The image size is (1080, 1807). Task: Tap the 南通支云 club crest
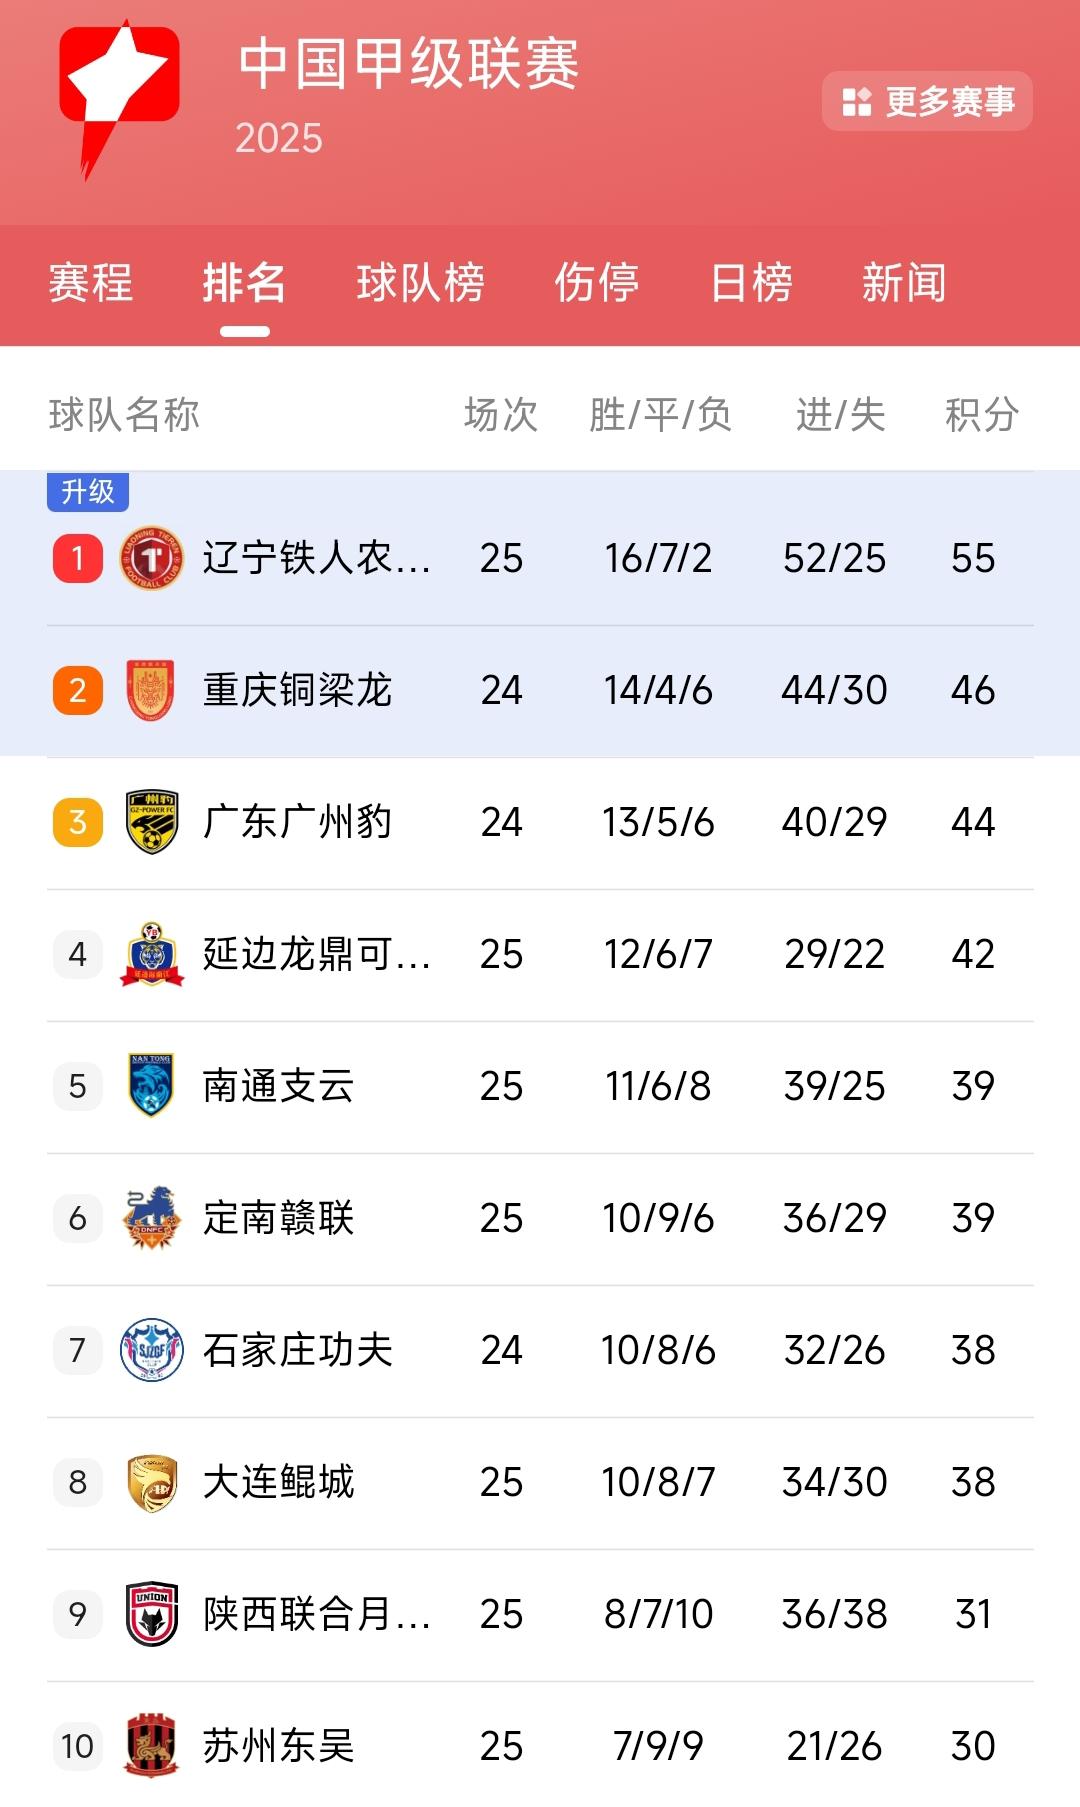point(152,1086)
